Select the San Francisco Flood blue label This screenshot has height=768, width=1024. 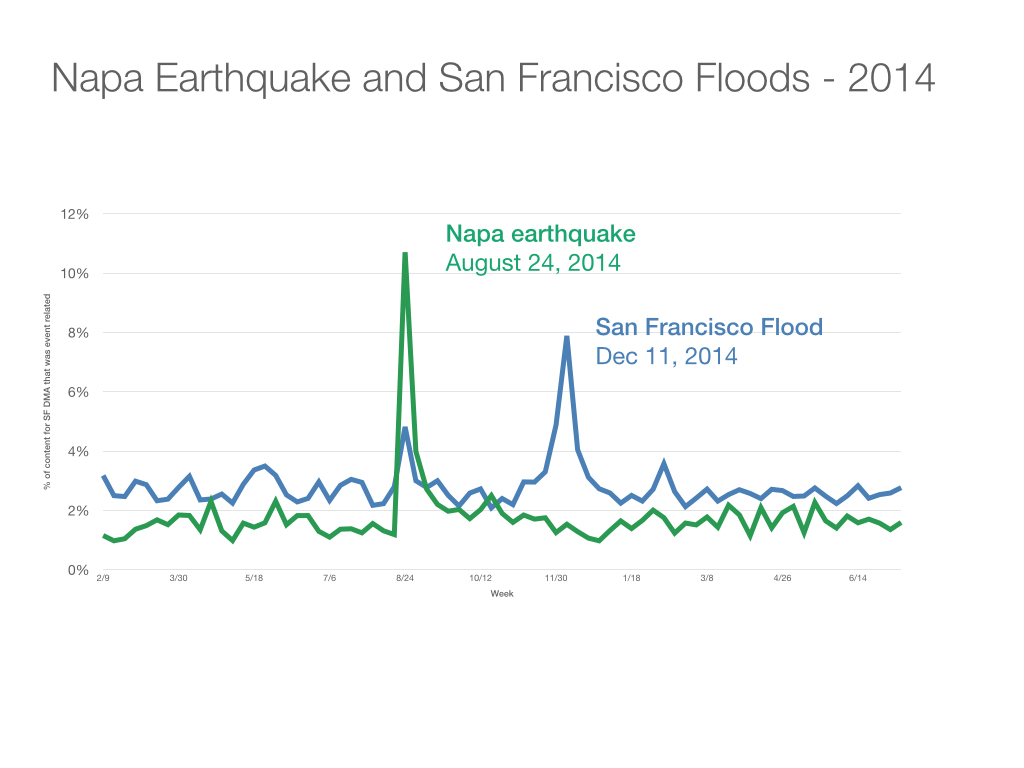coord(709,327)
